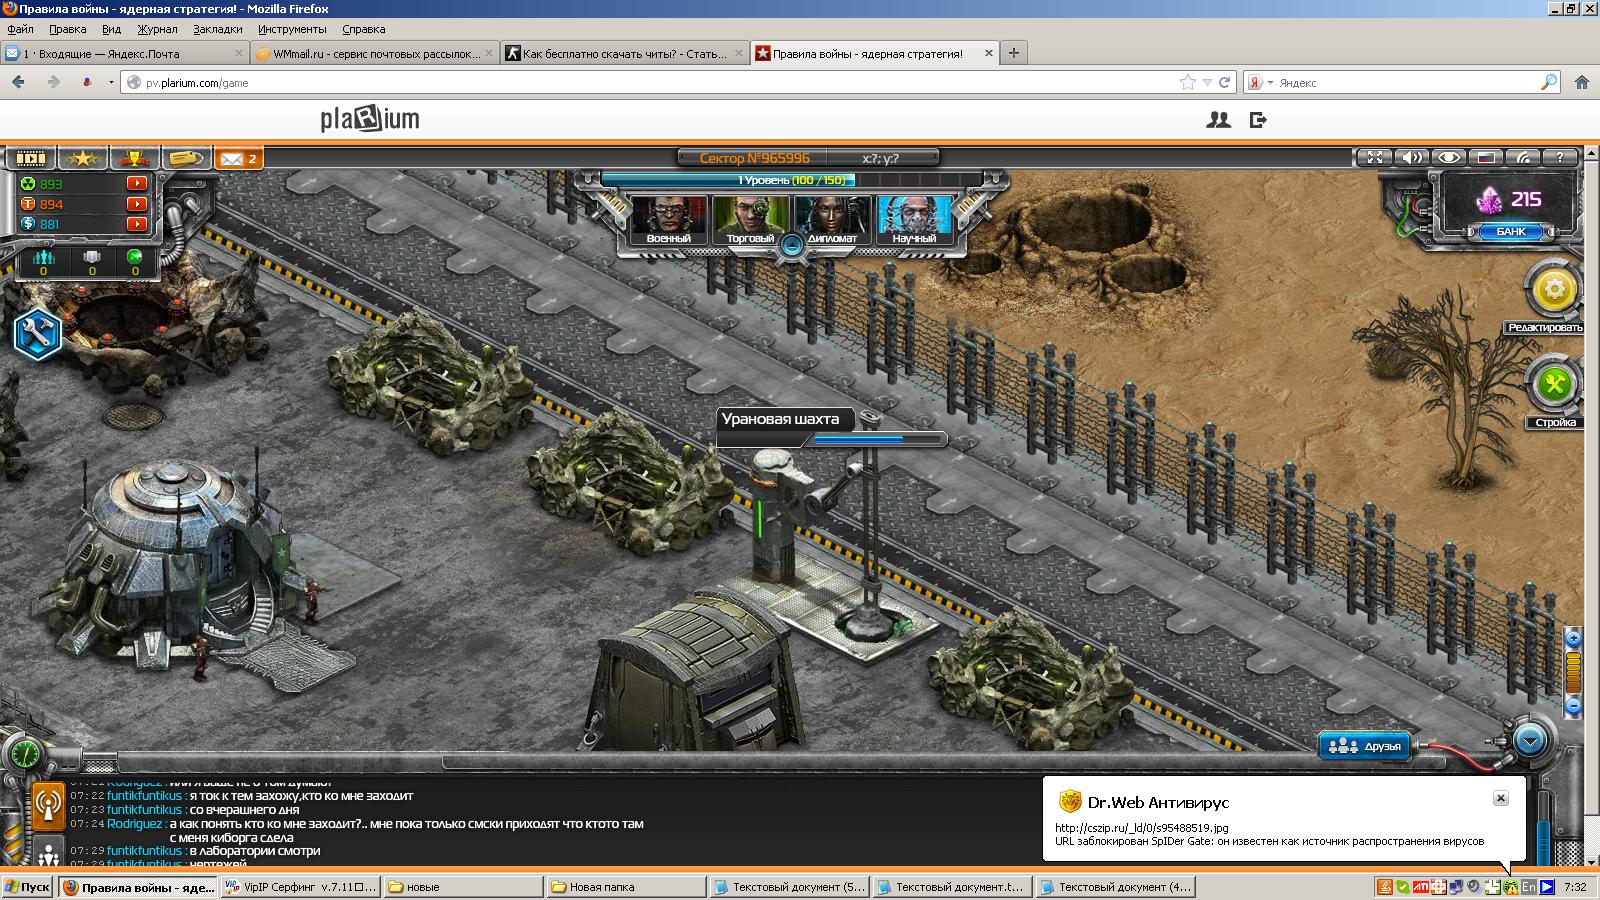Viewport: 1600px width, 900px height.
Task: Click the orange map zoom level slider
Action: click(x=1573, y=672)
